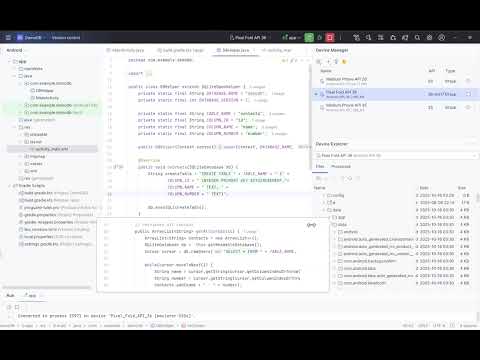This screenshot has width=480, height=360.
Task: Open the account profile icon
Action: coord(442,38)
